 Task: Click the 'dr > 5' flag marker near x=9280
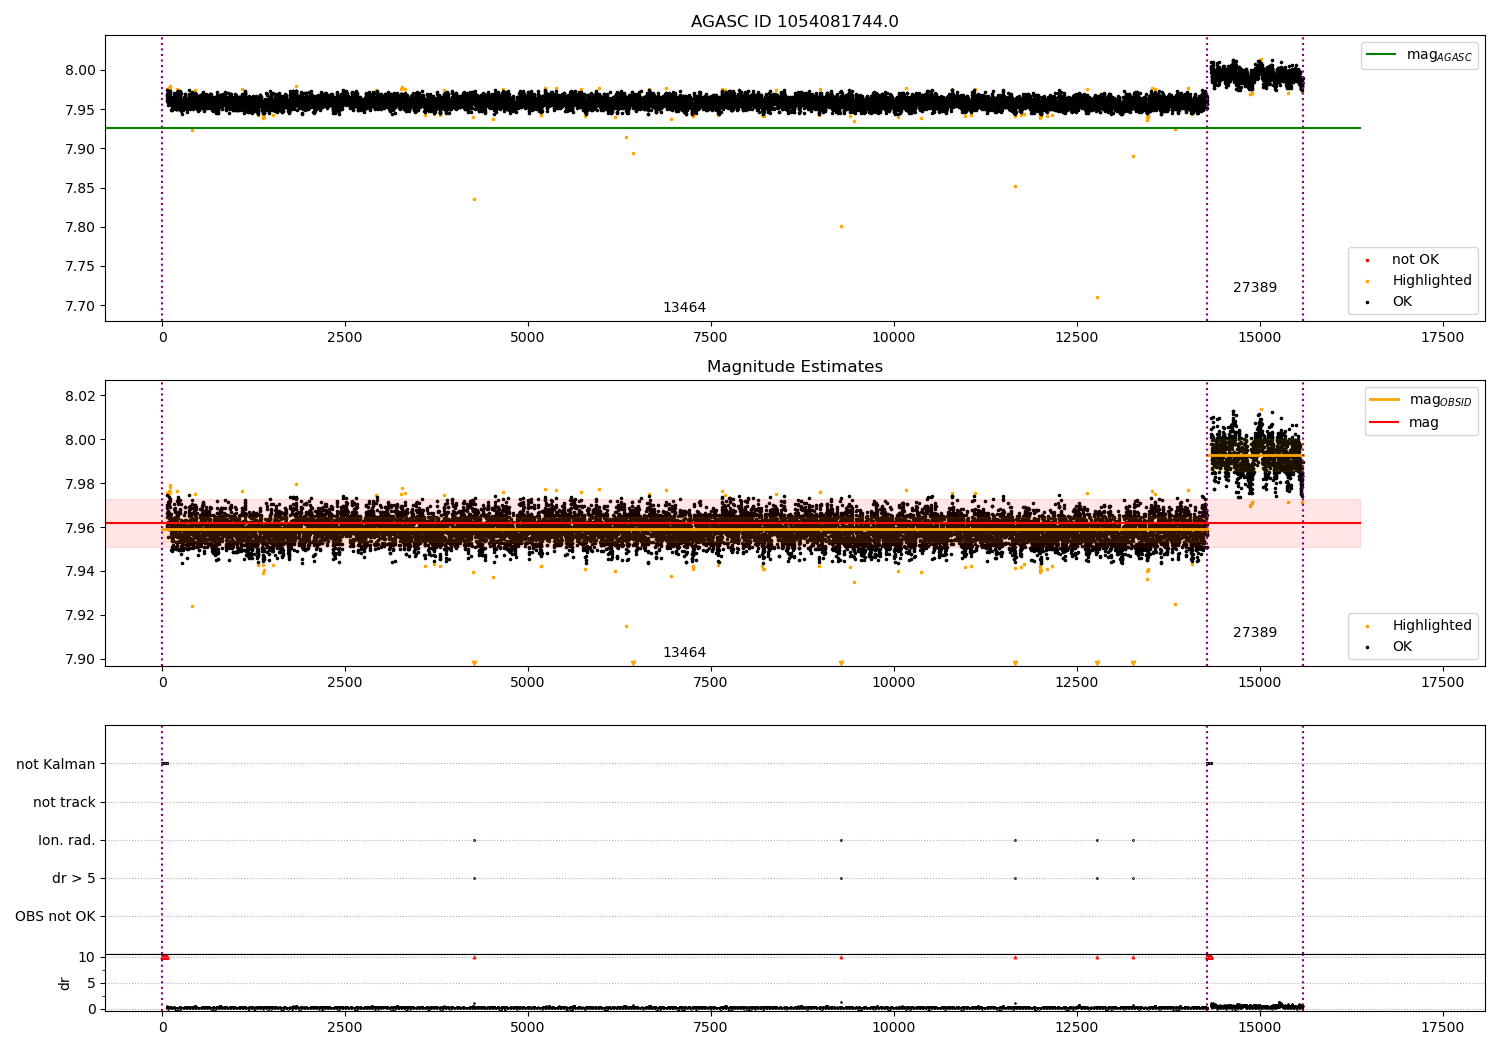click(x=841, y=878)
